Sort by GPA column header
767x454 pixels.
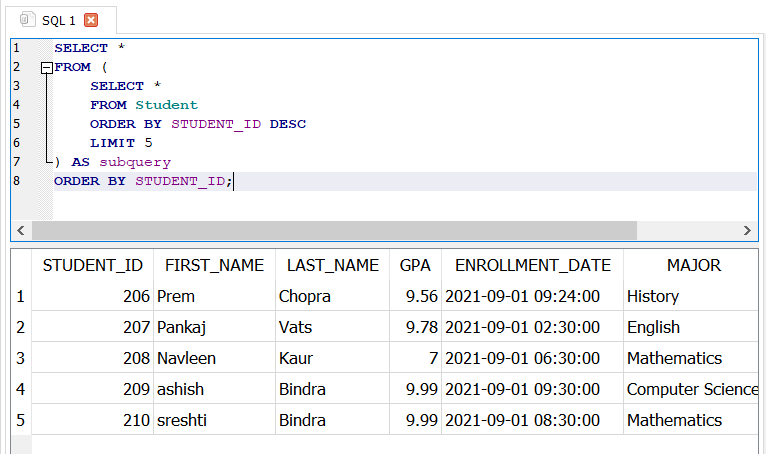tap(415, 265)
